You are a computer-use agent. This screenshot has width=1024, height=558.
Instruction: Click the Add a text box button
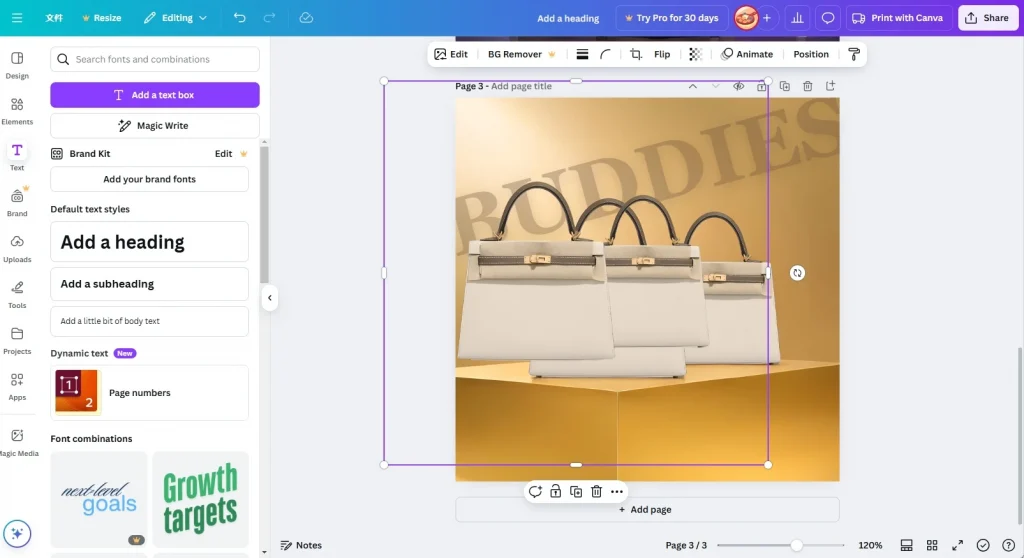(x=155, y=95)
